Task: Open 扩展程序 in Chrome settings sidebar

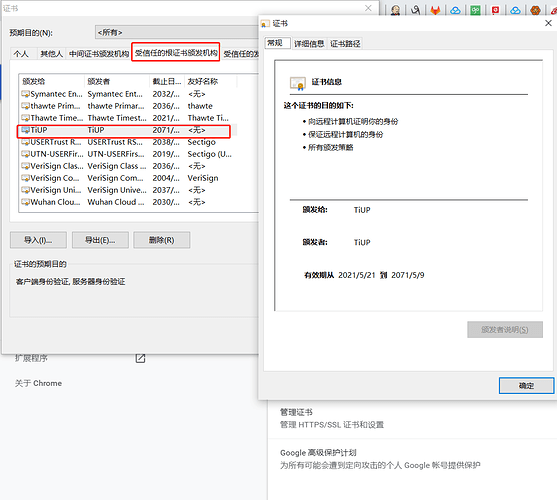Action: pyautogui.click(x=31, y=358)
